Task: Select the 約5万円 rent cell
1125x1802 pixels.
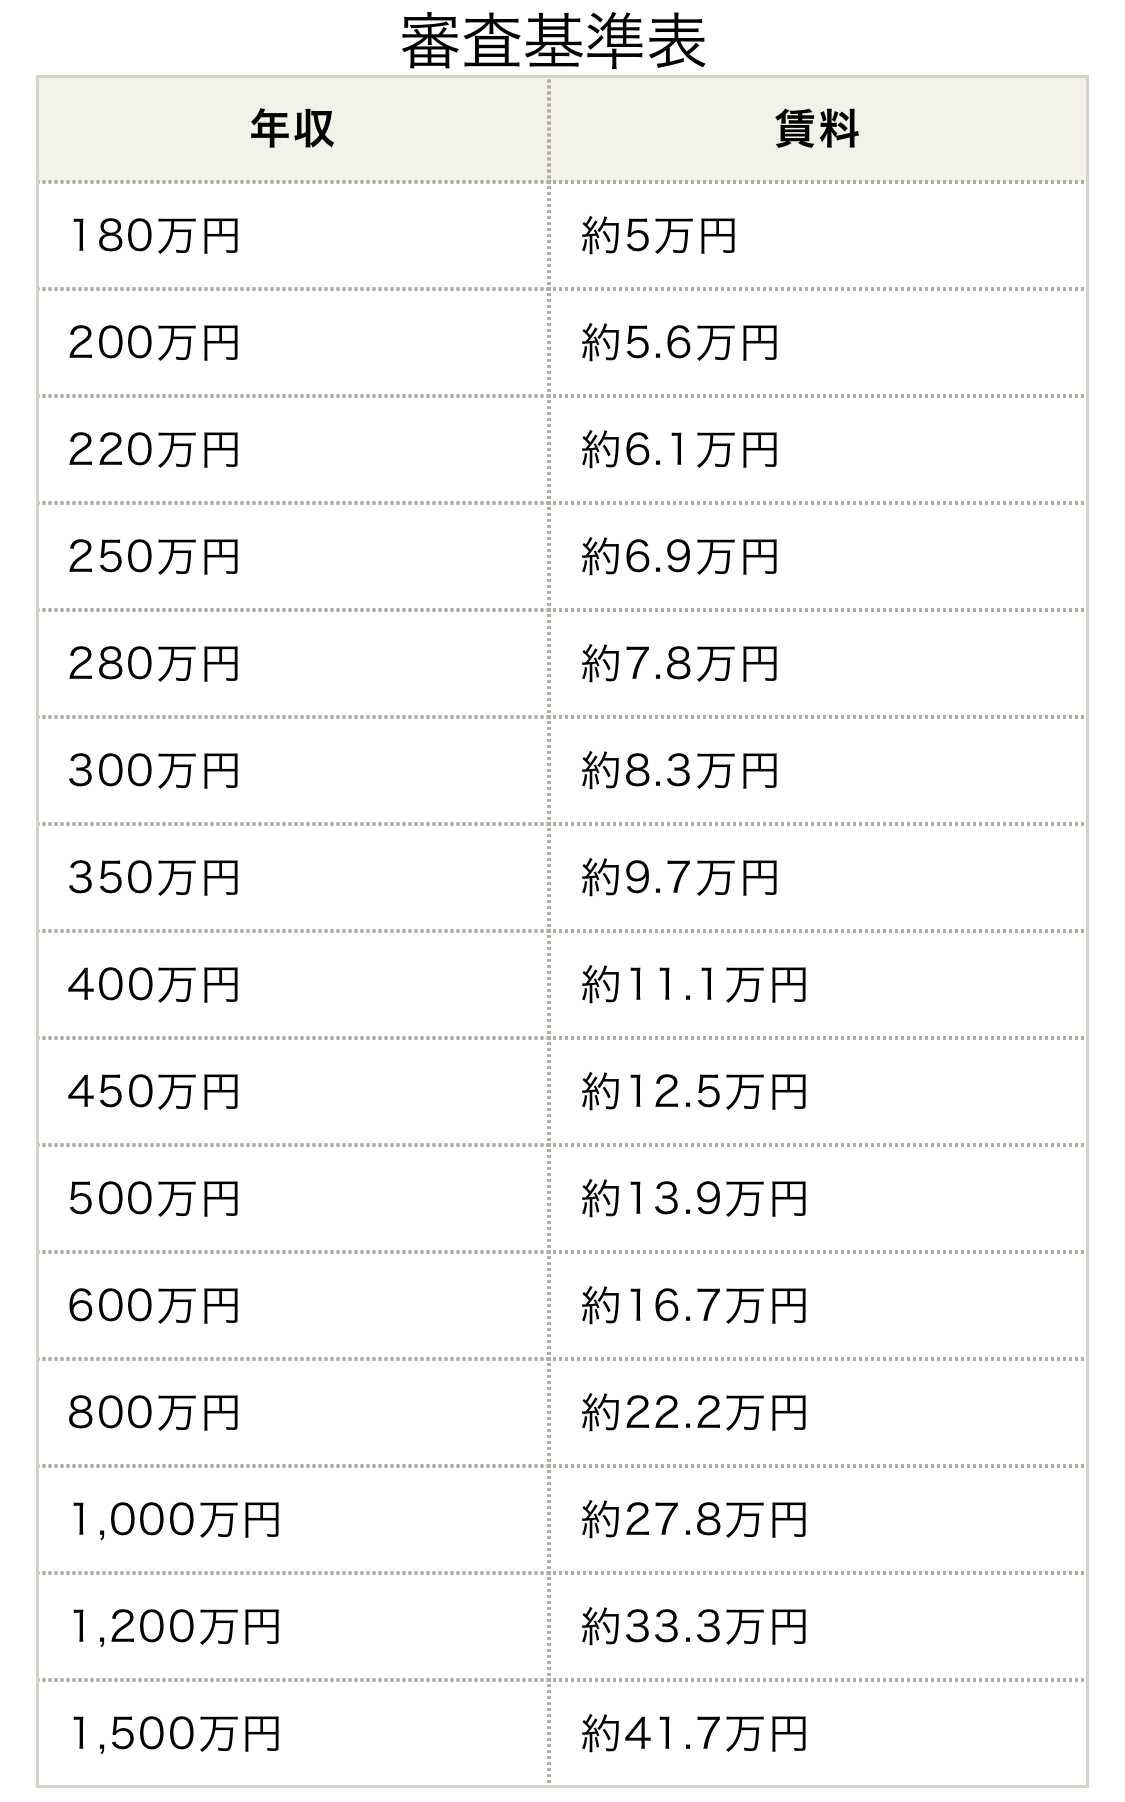Action: point(659,237)
